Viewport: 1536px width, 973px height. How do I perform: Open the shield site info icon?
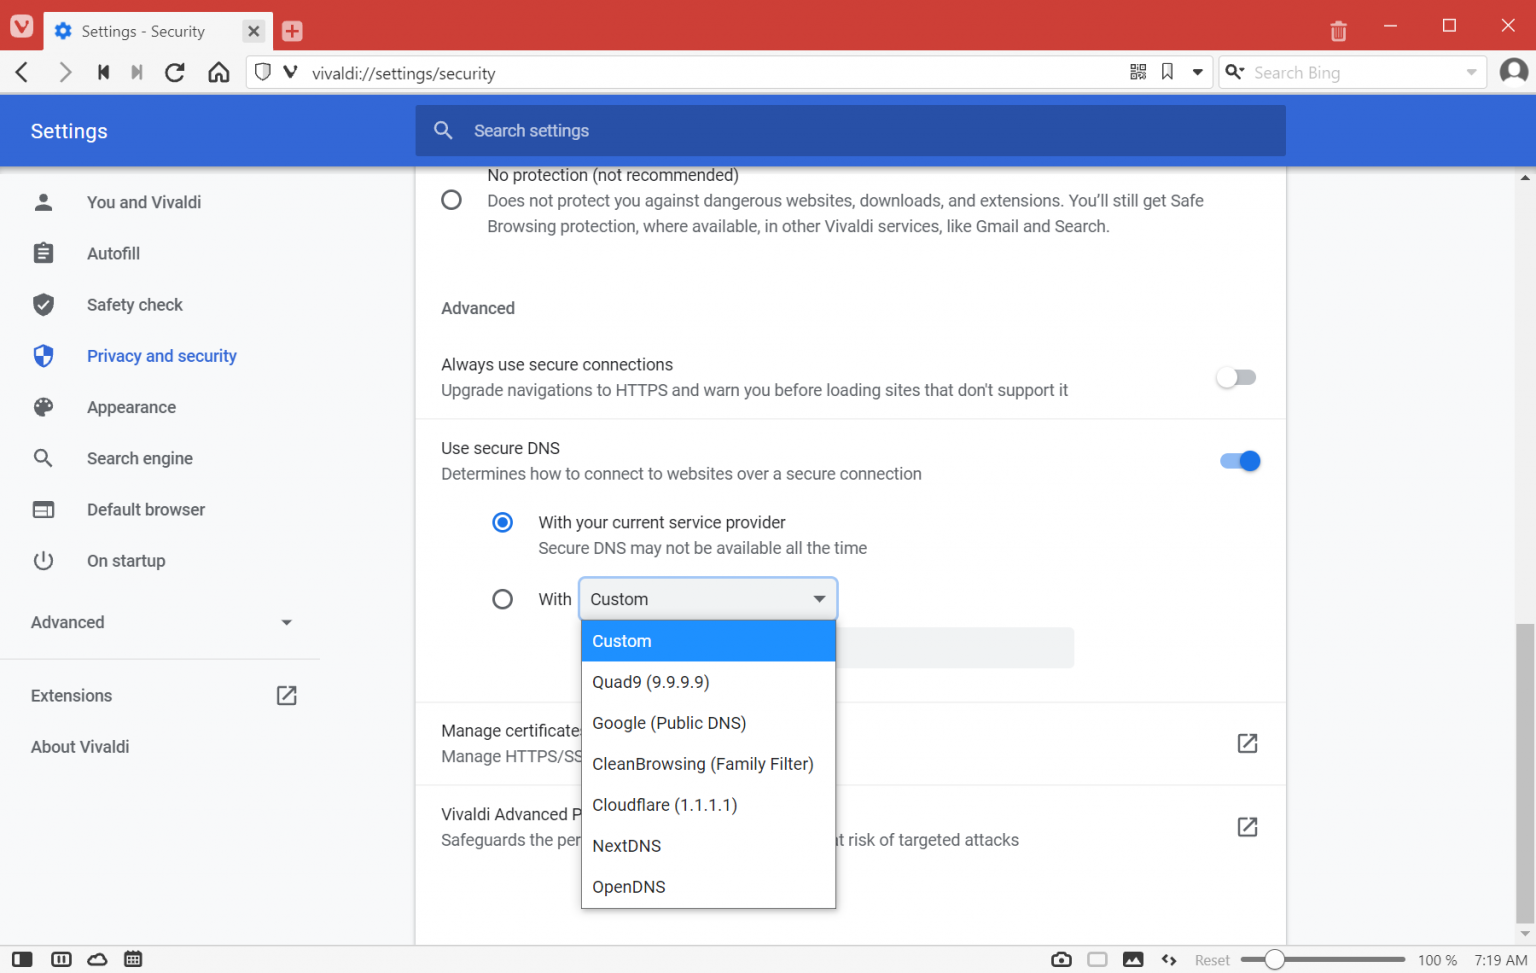click(x=261, y=72)
